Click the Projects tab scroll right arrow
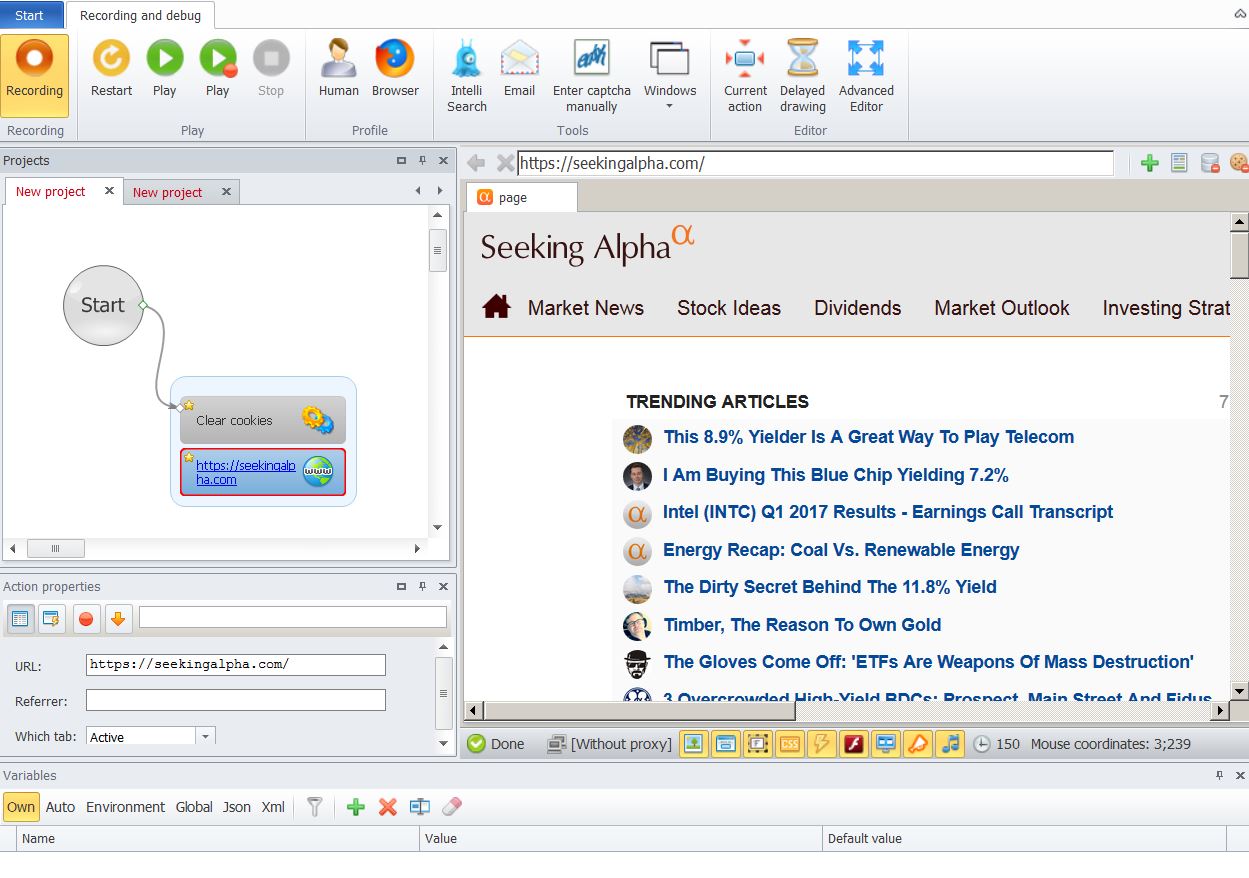The height and width of the screenshot is (878, 1249). 439,191
